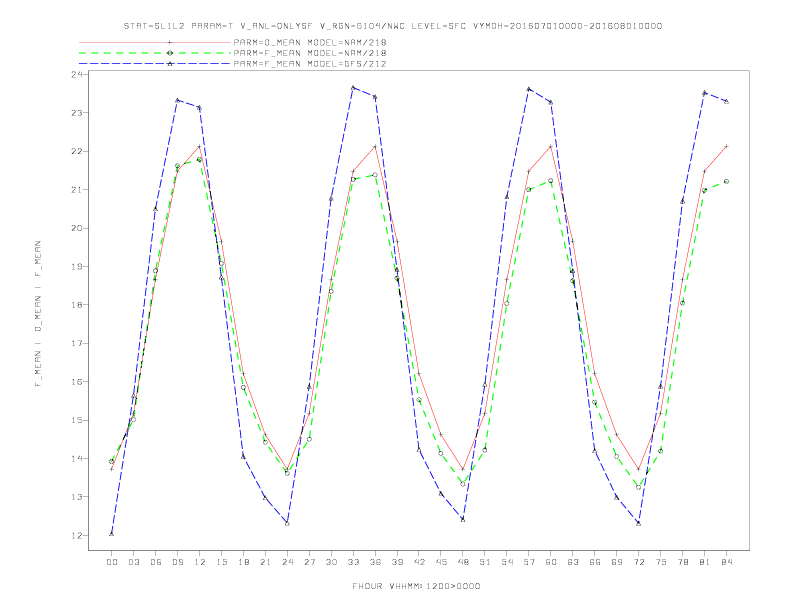
Task: Click x-axis tick label 78
Action: (682, 562)
